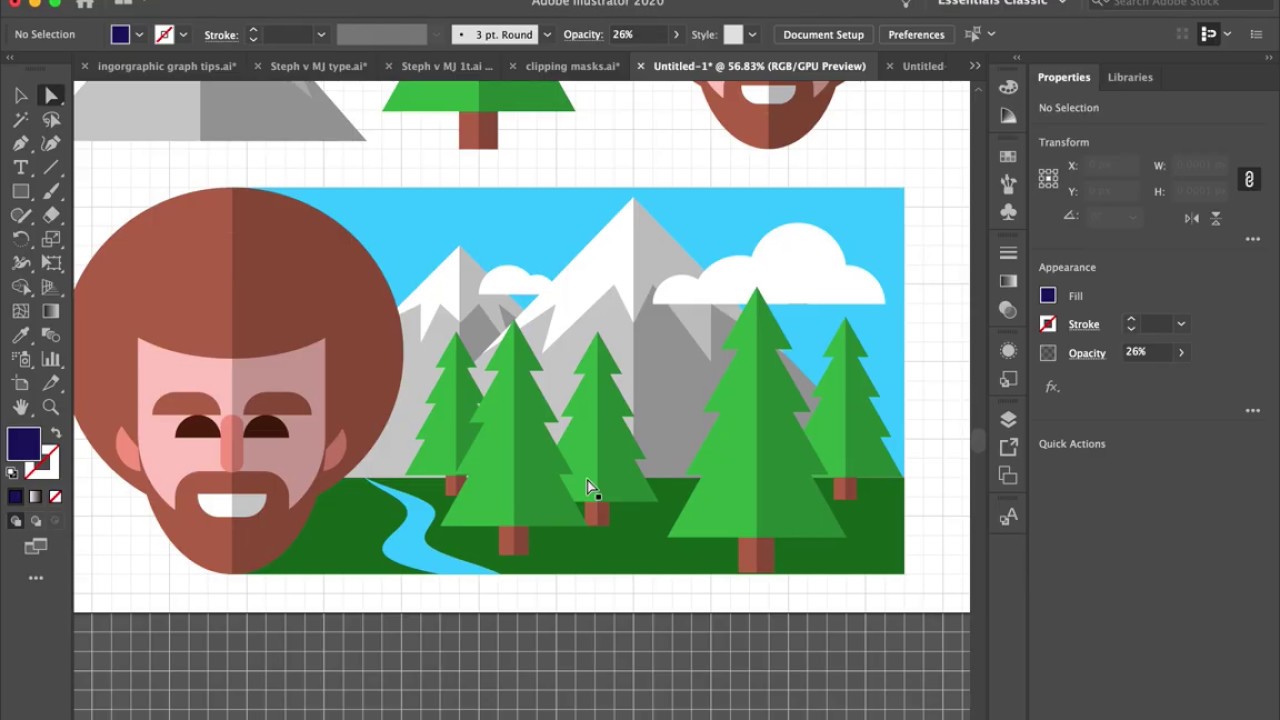Screen dimensions: 1280x720
Task: Click the Preferences button
Action: [x=916, y=35]
